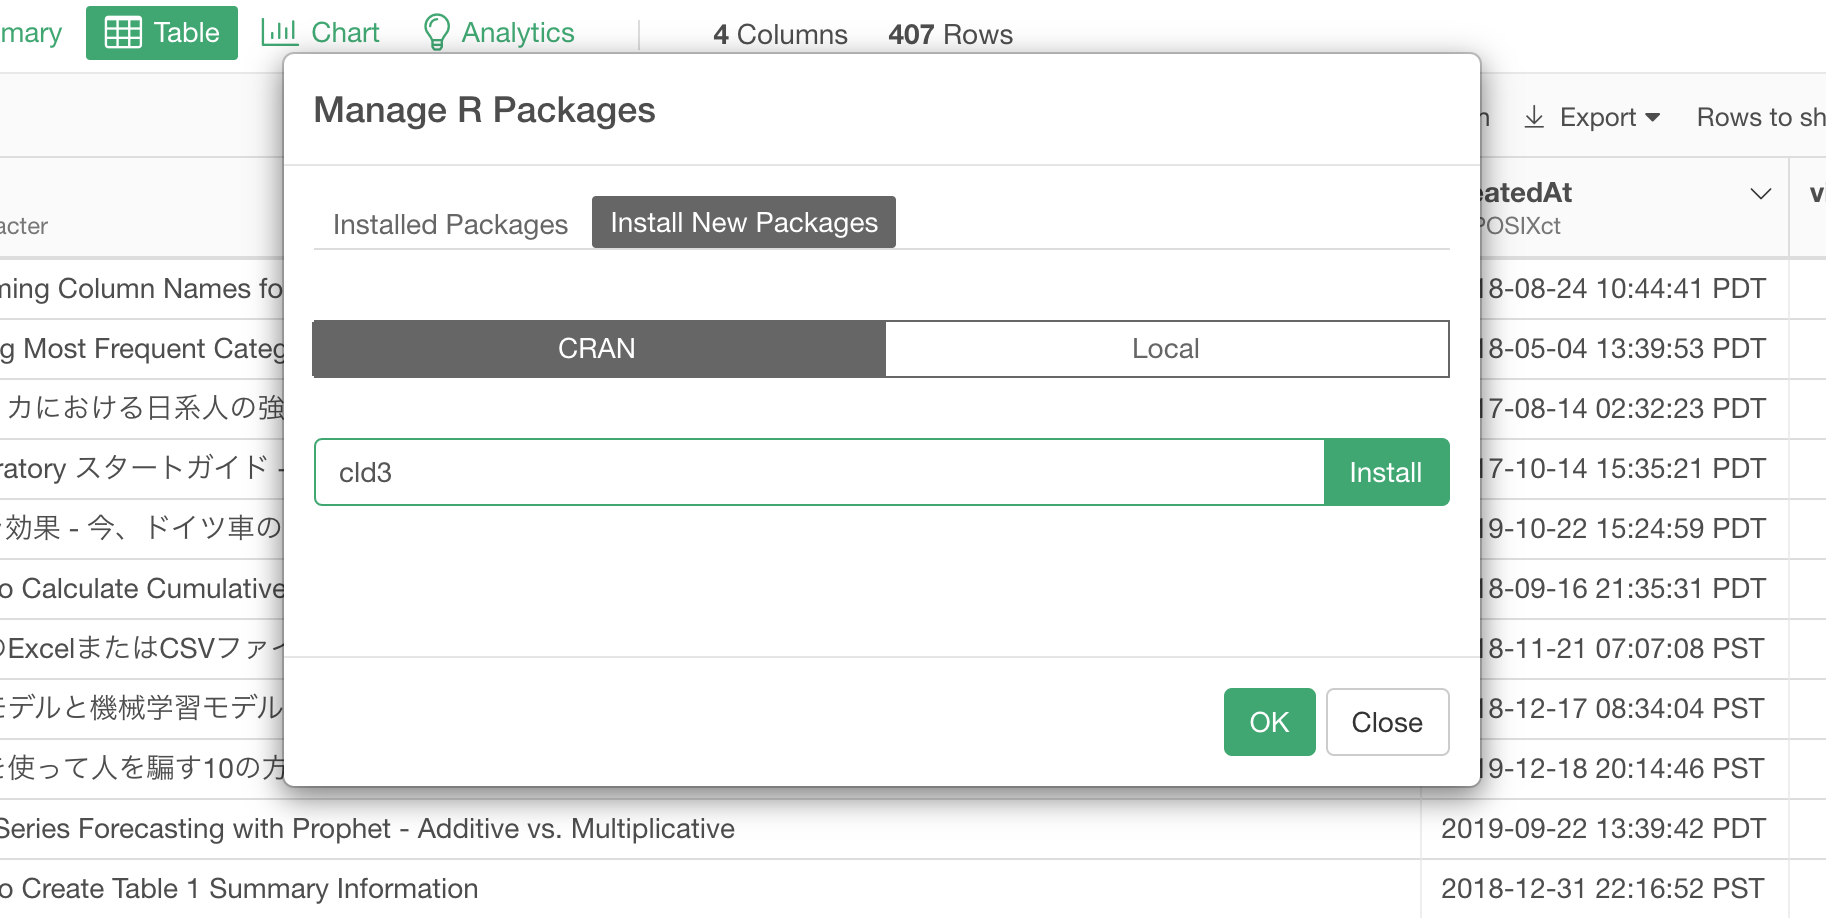Select the 2019-09-22 13:39:42 PDT date cell
The width and height of the screenshot is (1826, 918).
coord(1603,829)
